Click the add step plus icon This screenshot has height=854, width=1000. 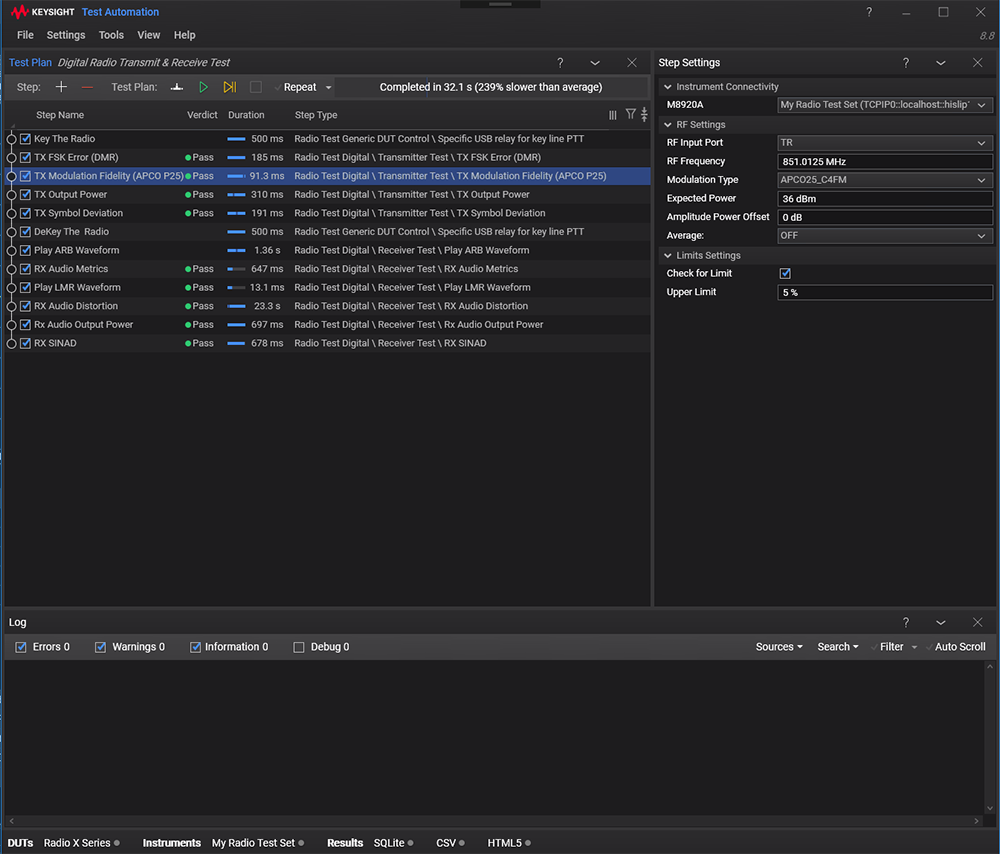(x=61, y=87)
